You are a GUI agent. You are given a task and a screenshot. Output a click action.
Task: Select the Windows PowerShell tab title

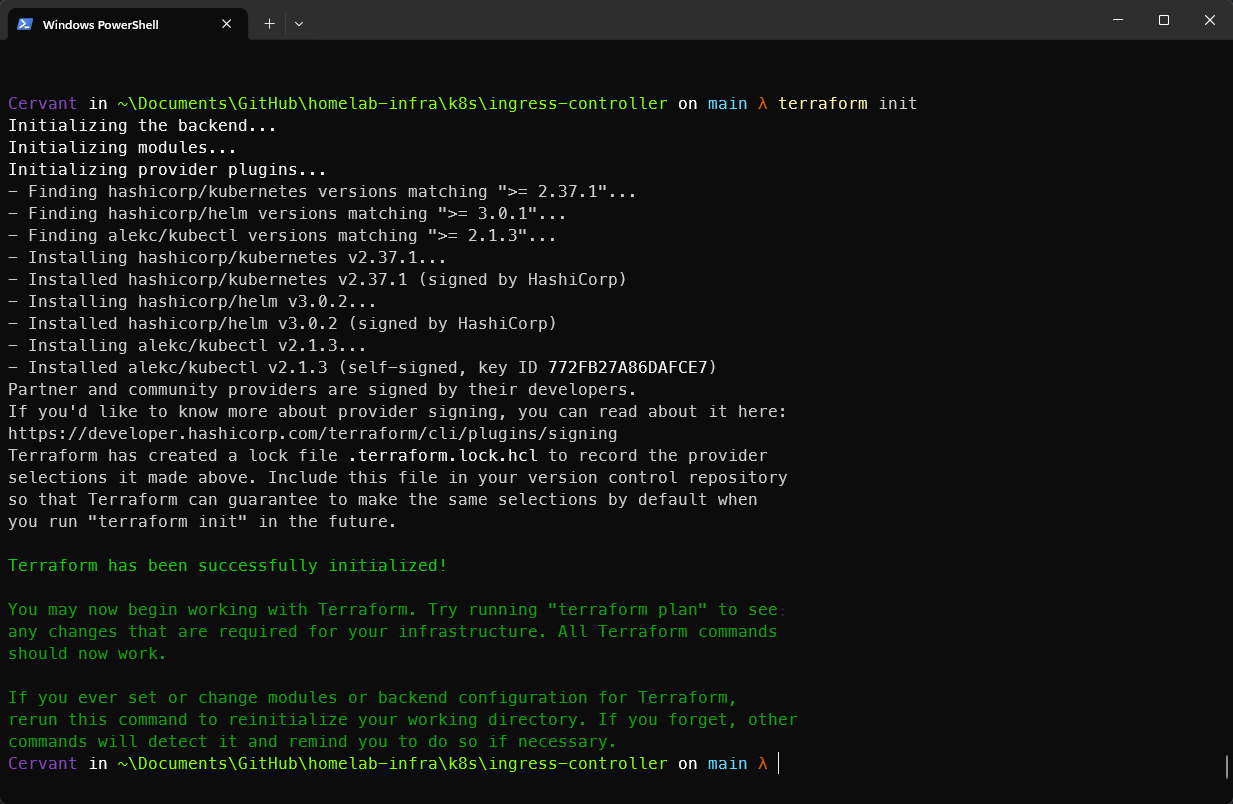(100, 24)
